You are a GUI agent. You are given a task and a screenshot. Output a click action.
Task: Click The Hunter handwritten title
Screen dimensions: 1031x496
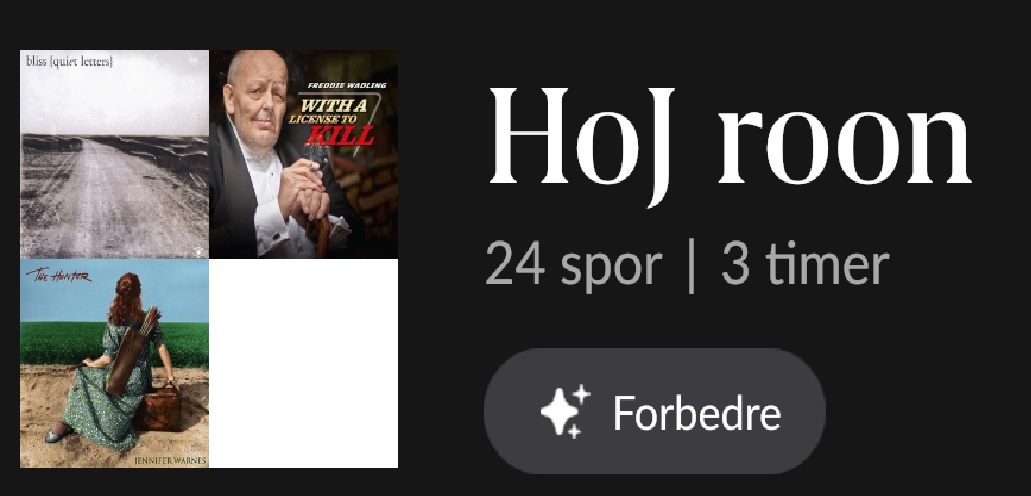(x=59, y=276)
